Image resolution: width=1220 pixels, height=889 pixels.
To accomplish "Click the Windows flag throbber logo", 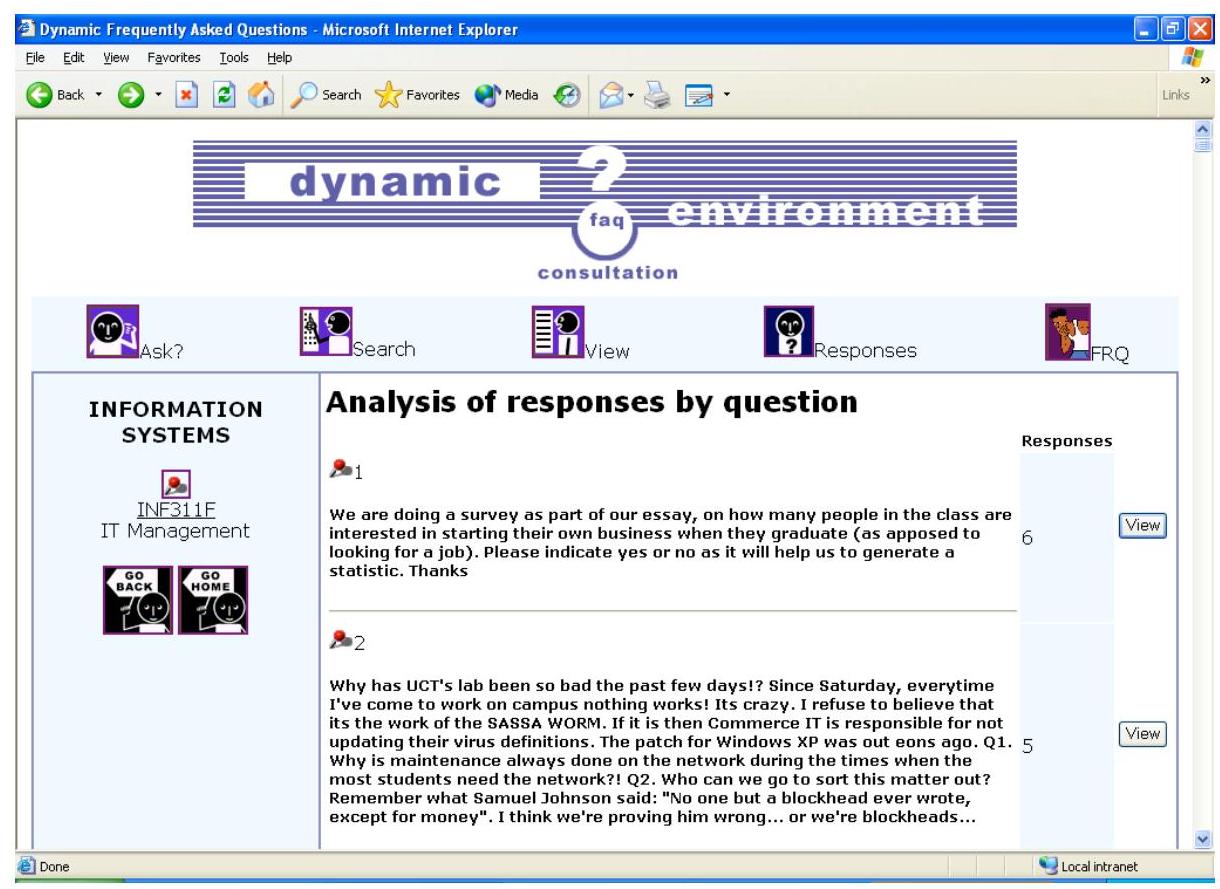I will [1193, 58].
